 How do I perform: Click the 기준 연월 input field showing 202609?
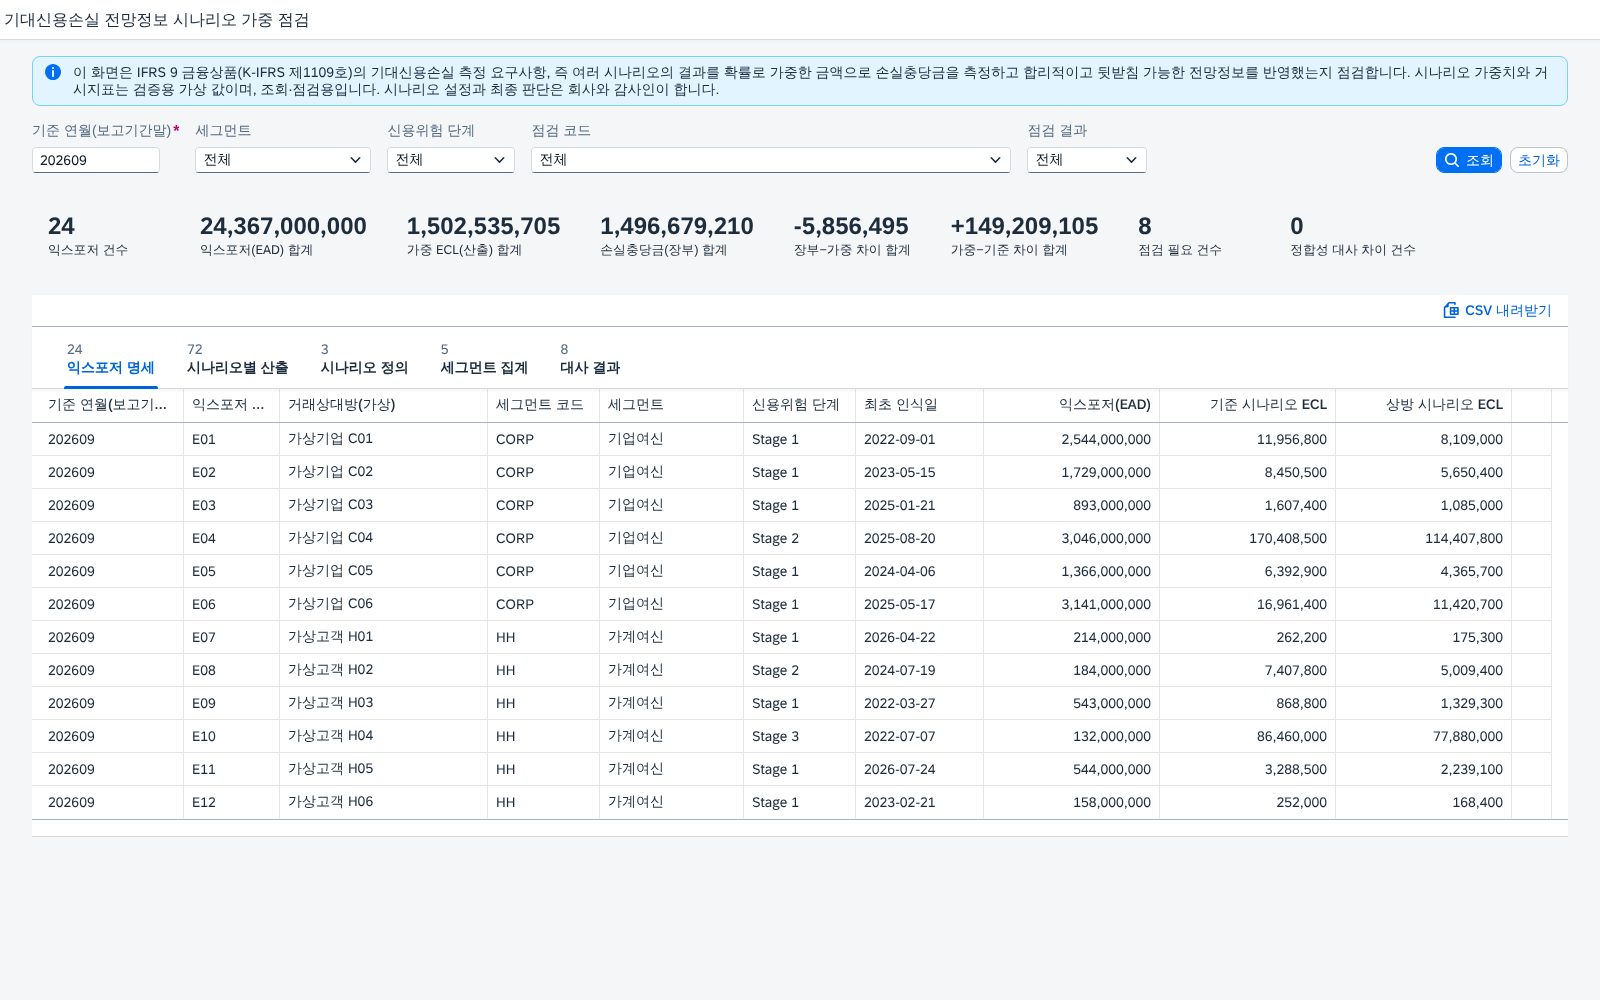tap(96, 160)
